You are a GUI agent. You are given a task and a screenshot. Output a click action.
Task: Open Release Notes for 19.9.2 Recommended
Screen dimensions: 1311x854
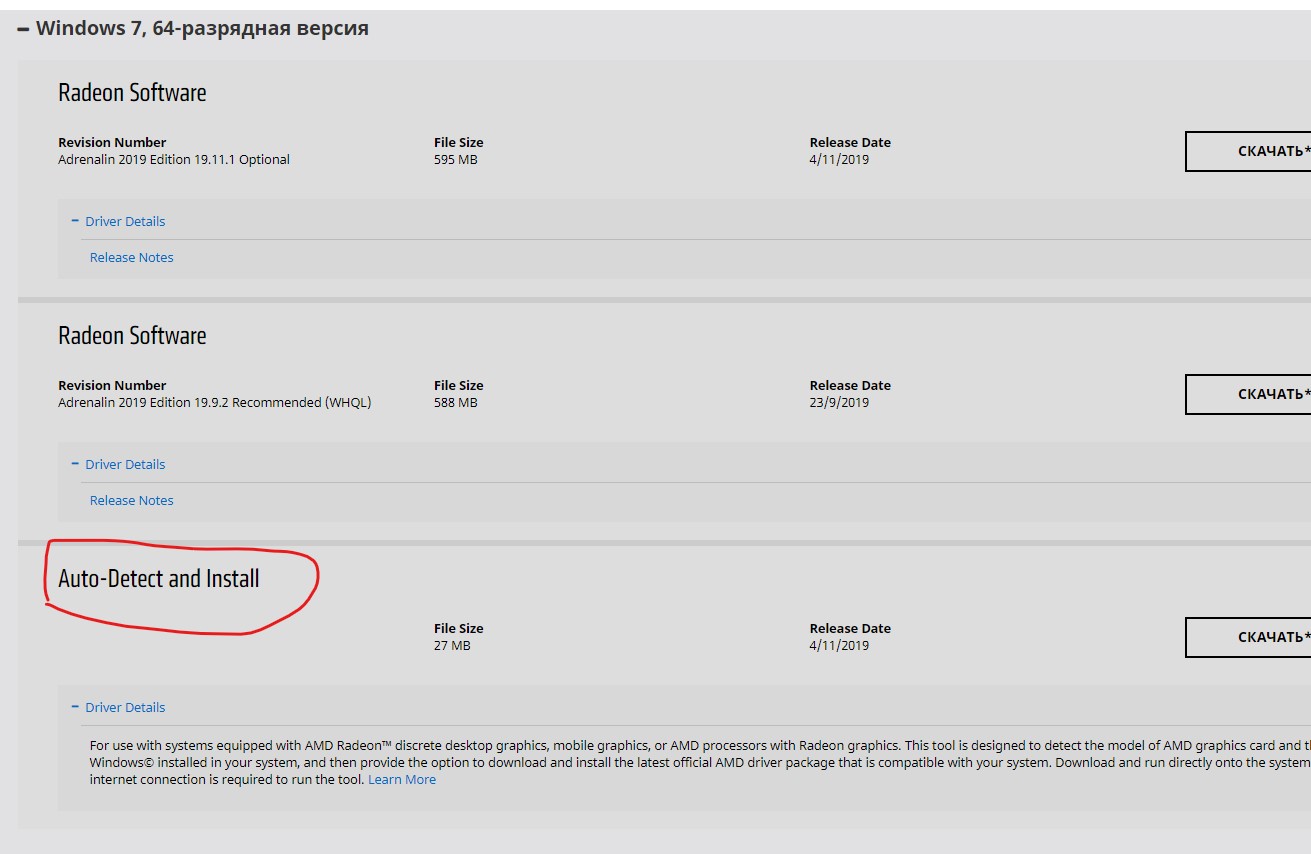coord(131,500)
